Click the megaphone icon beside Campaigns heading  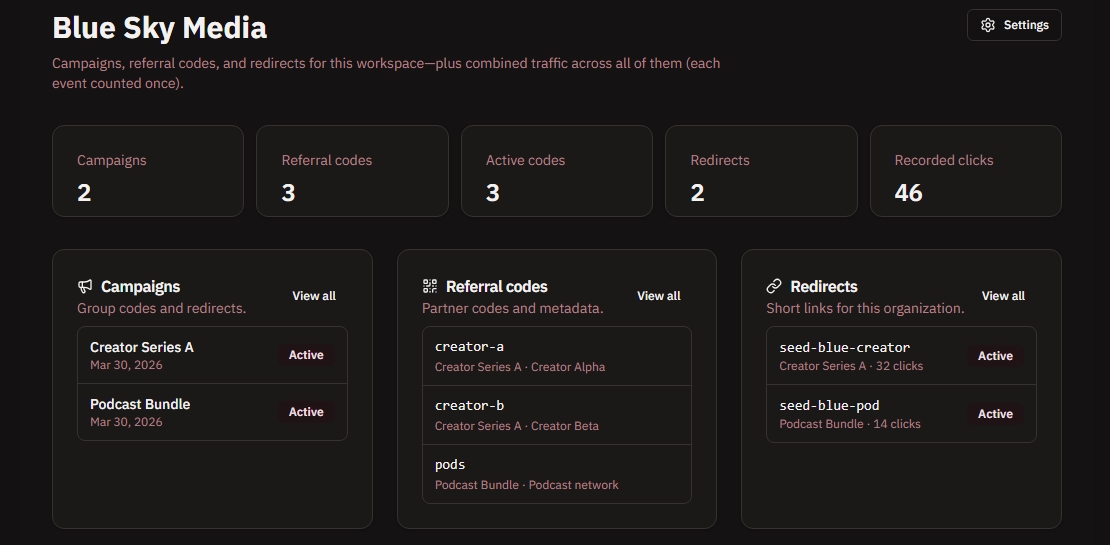[x=85, y=287]
